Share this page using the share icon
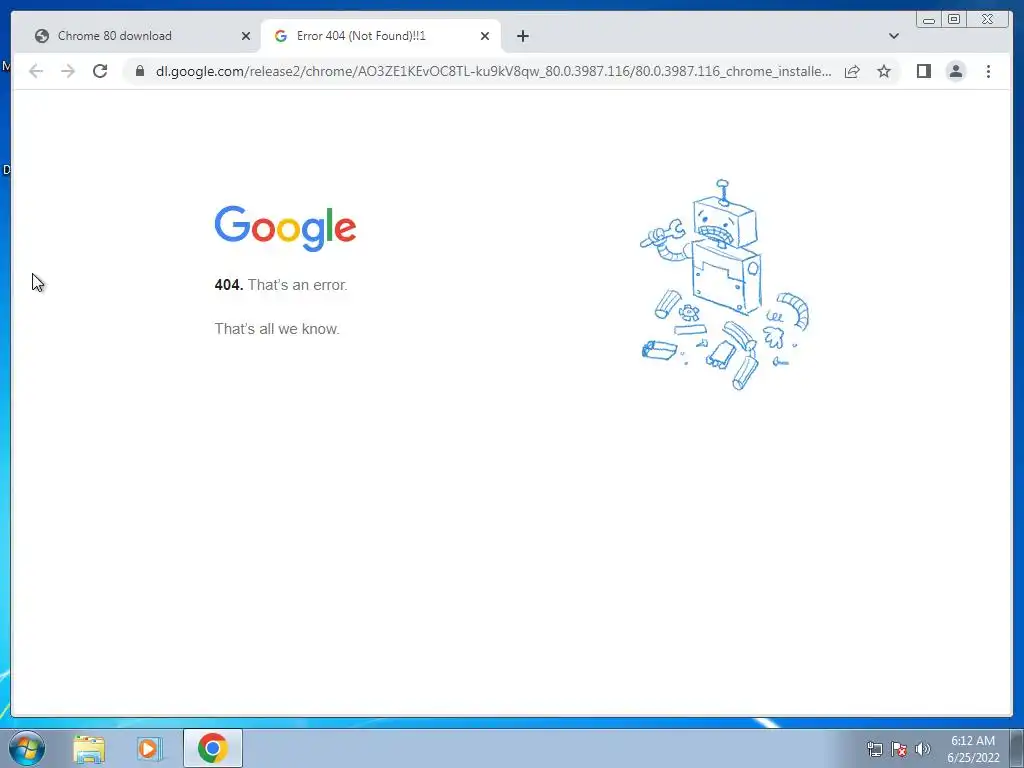This screenshot has width=1024, height=768. click(852, 71)
